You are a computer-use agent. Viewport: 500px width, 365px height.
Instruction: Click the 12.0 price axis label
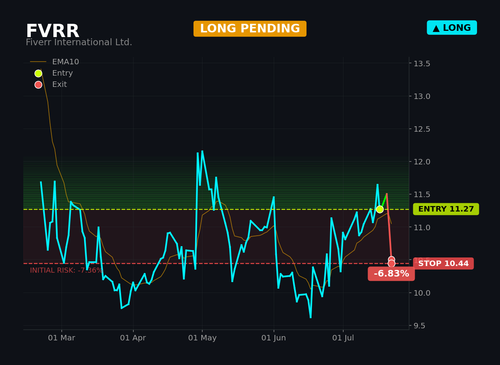(x=422, y=162)
